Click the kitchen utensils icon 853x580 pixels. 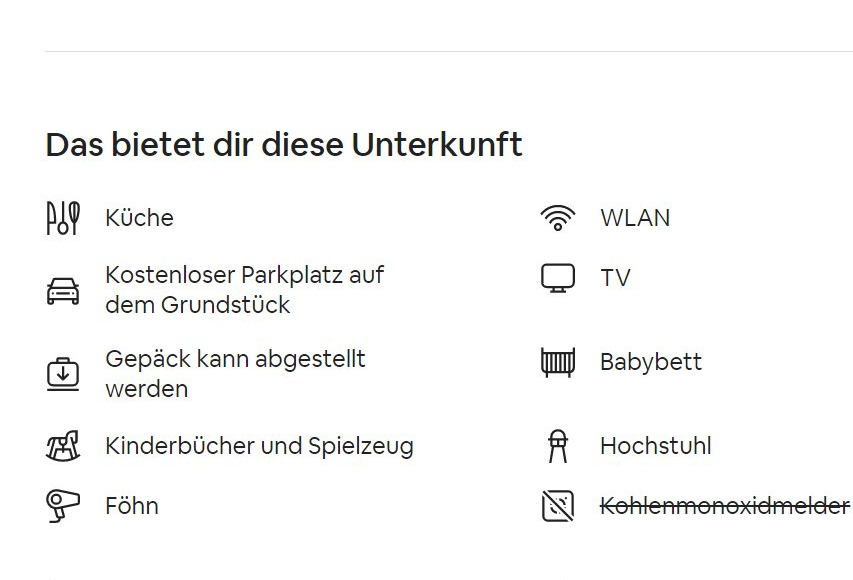pyautogui.click(x=62, y=218)
